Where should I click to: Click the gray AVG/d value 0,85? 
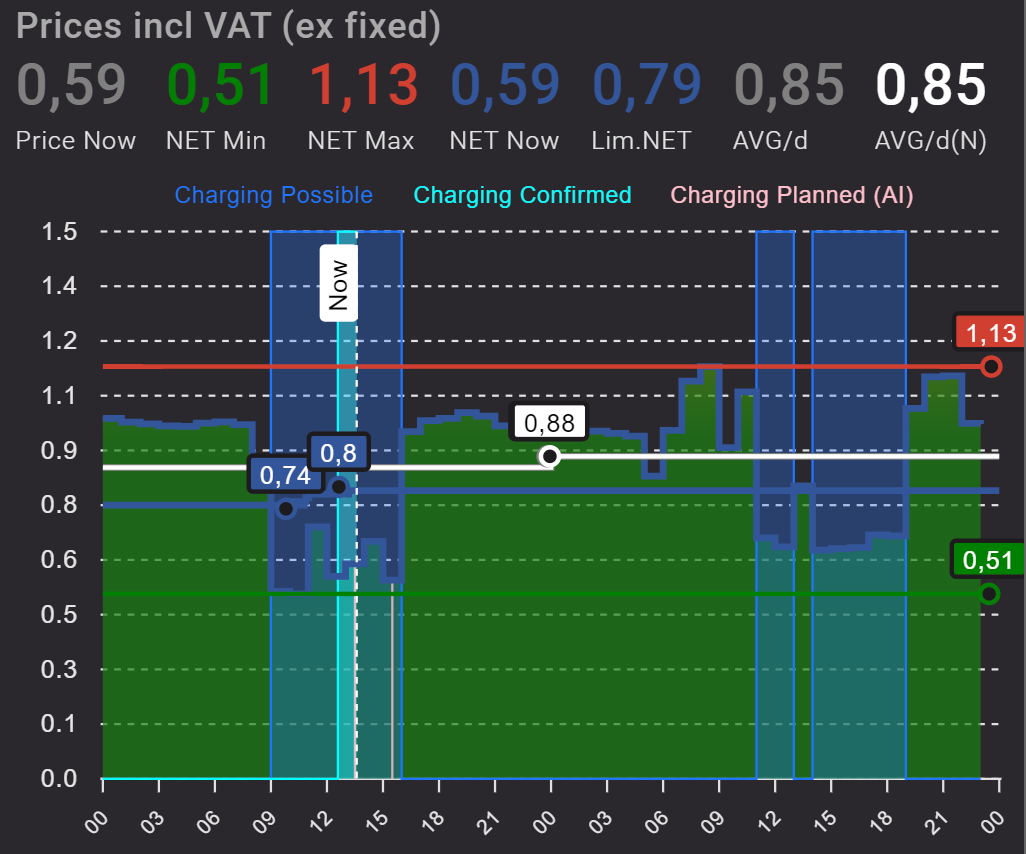pyautogui.click(x=789, y=85)
